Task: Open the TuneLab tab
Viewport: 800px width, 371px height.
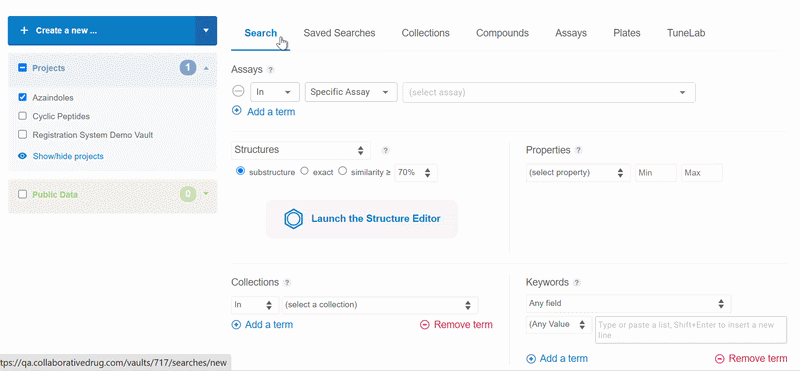Action: coord(686,33)
